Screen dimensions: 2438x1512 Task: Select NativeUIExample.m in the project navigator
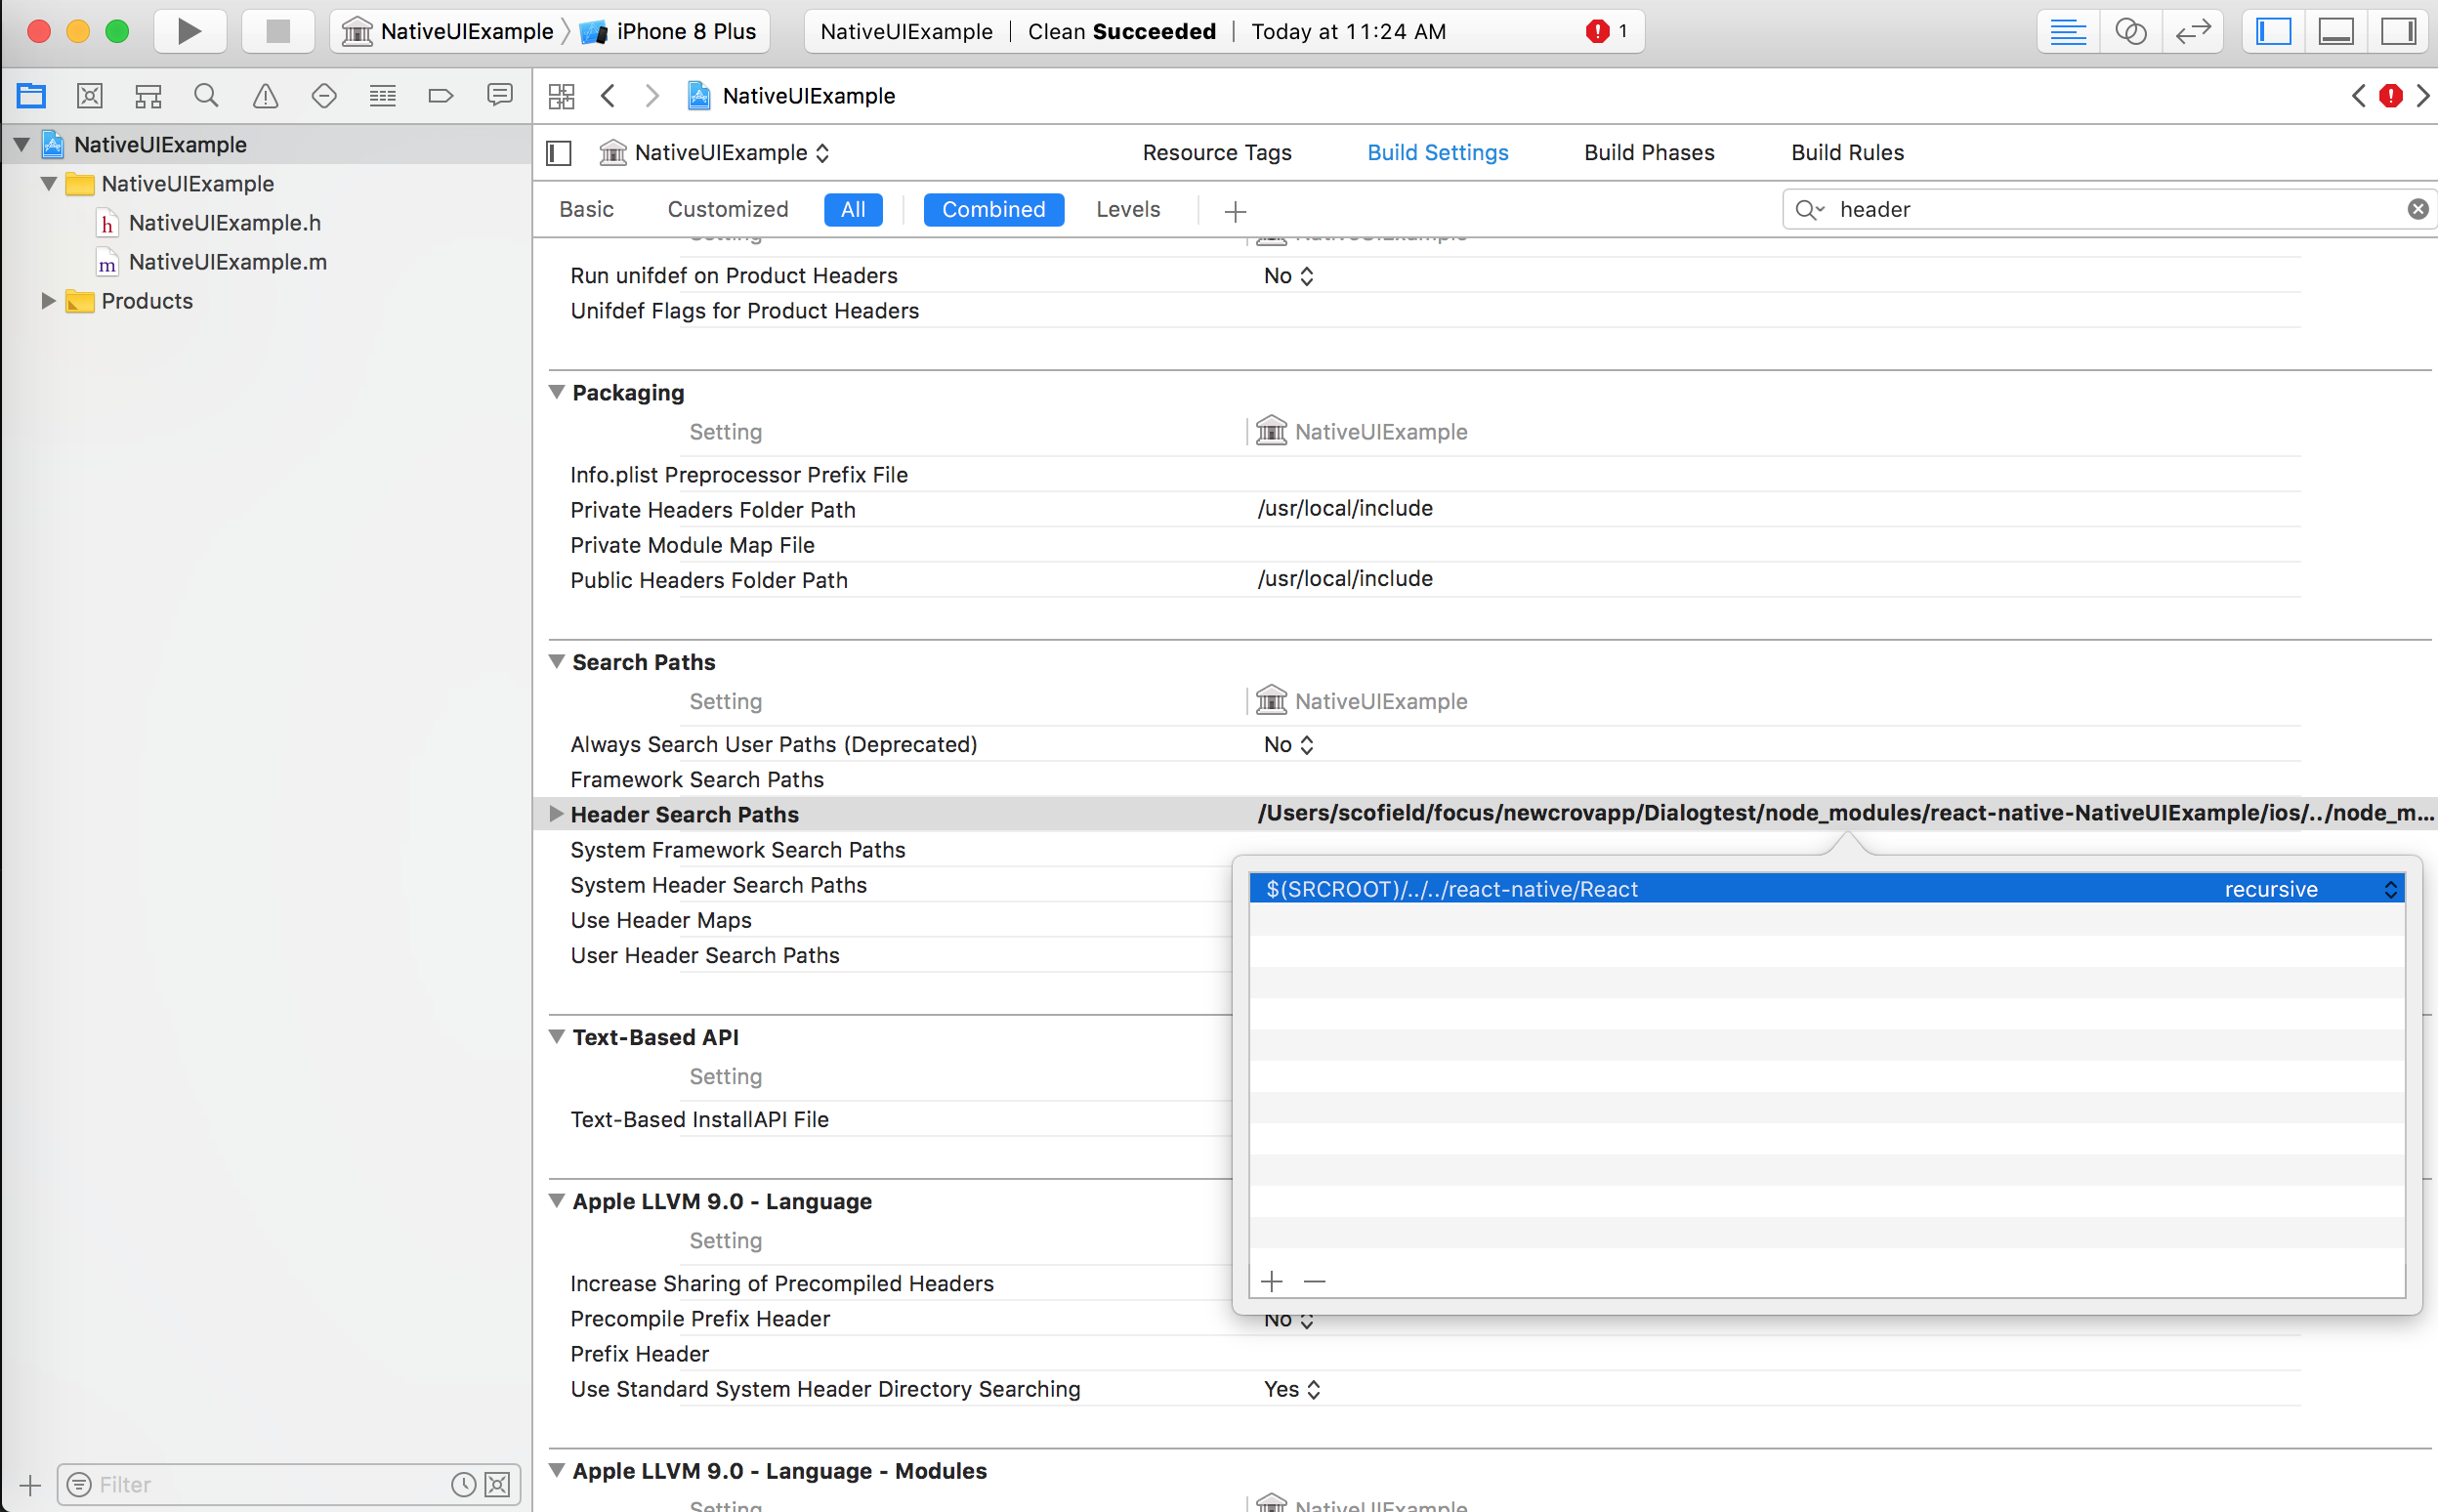point(227,261)
